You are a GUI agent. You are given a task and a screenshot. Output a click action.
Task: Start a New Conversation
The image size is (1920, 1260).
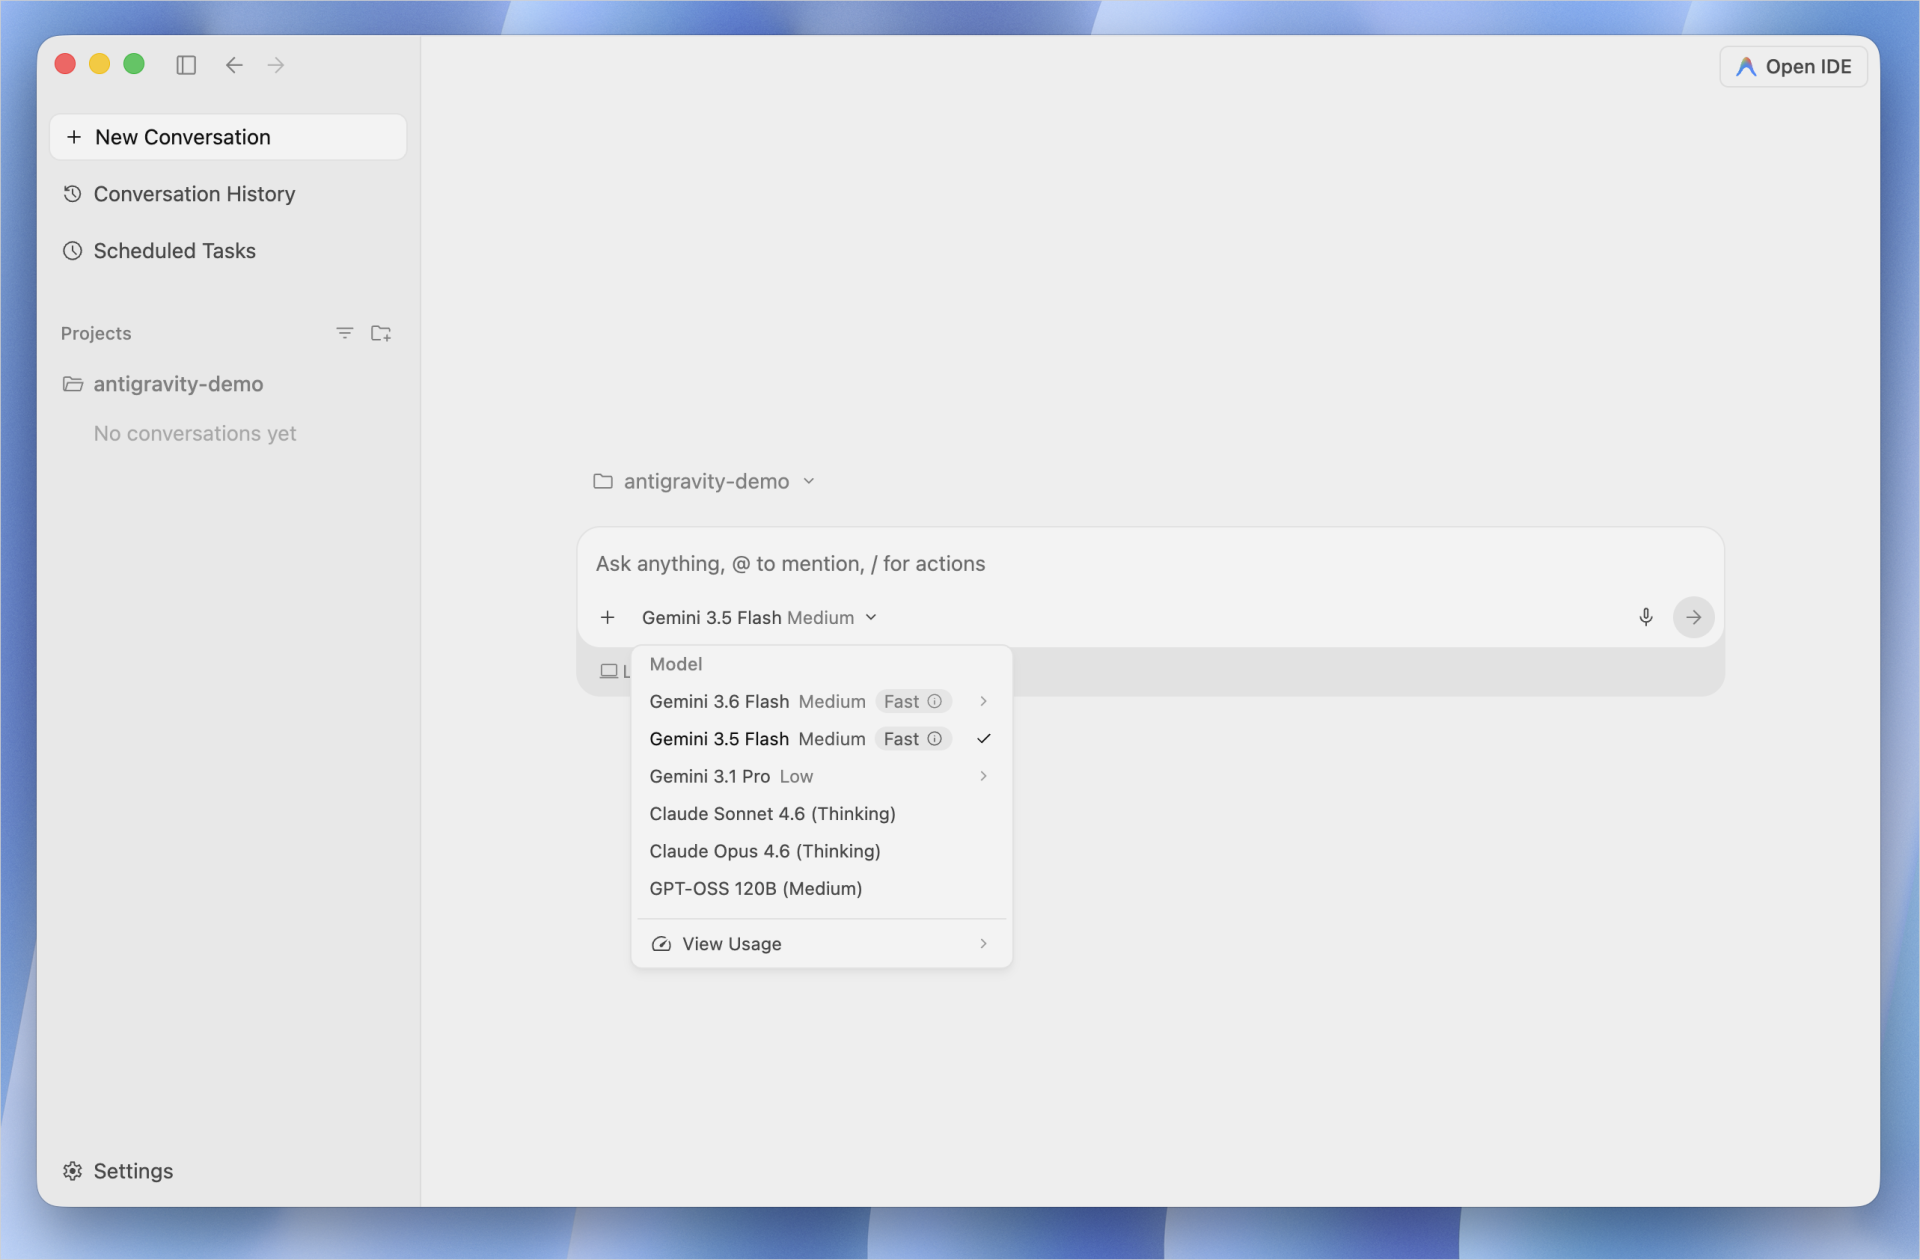point(228,137)
